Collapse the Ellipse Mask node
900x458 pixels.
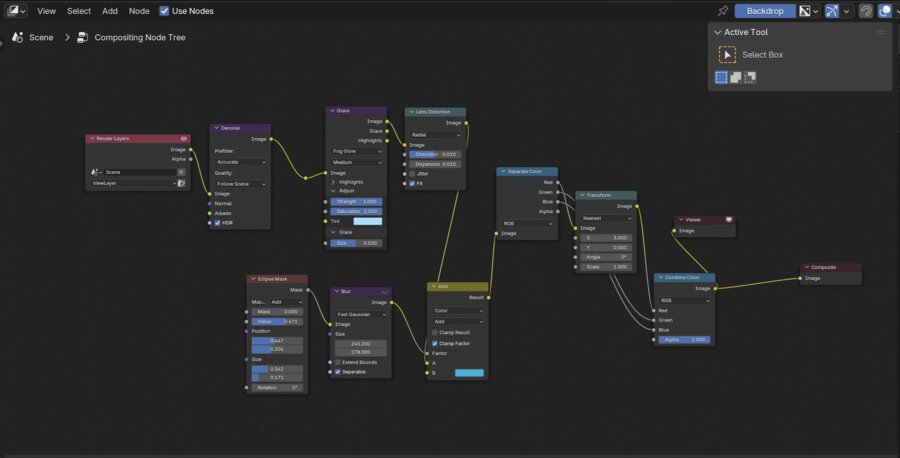point(253,279)
